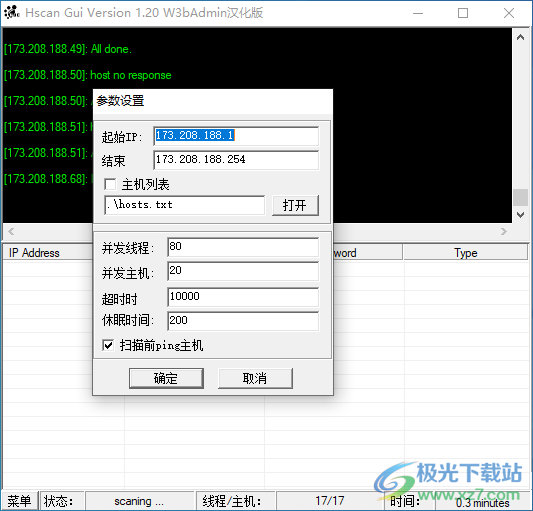This screenshot has width=533, height=511.
Task: Click the log vertical scrollbar thumb
Action: click(x=520, y=197)
